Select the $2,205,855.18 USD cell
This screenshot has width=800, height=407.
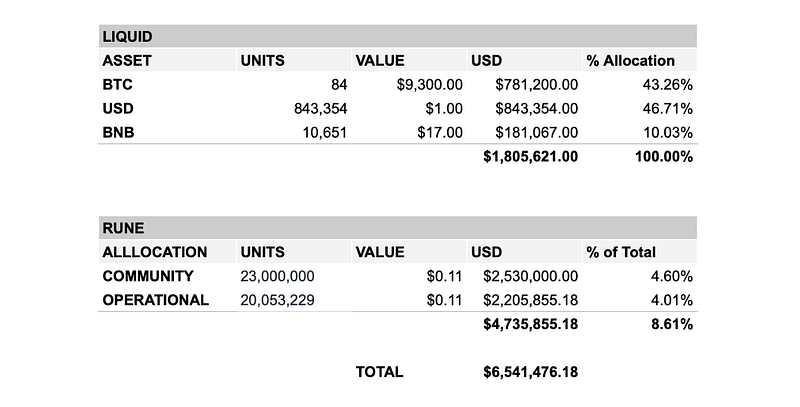click(524, 300)
